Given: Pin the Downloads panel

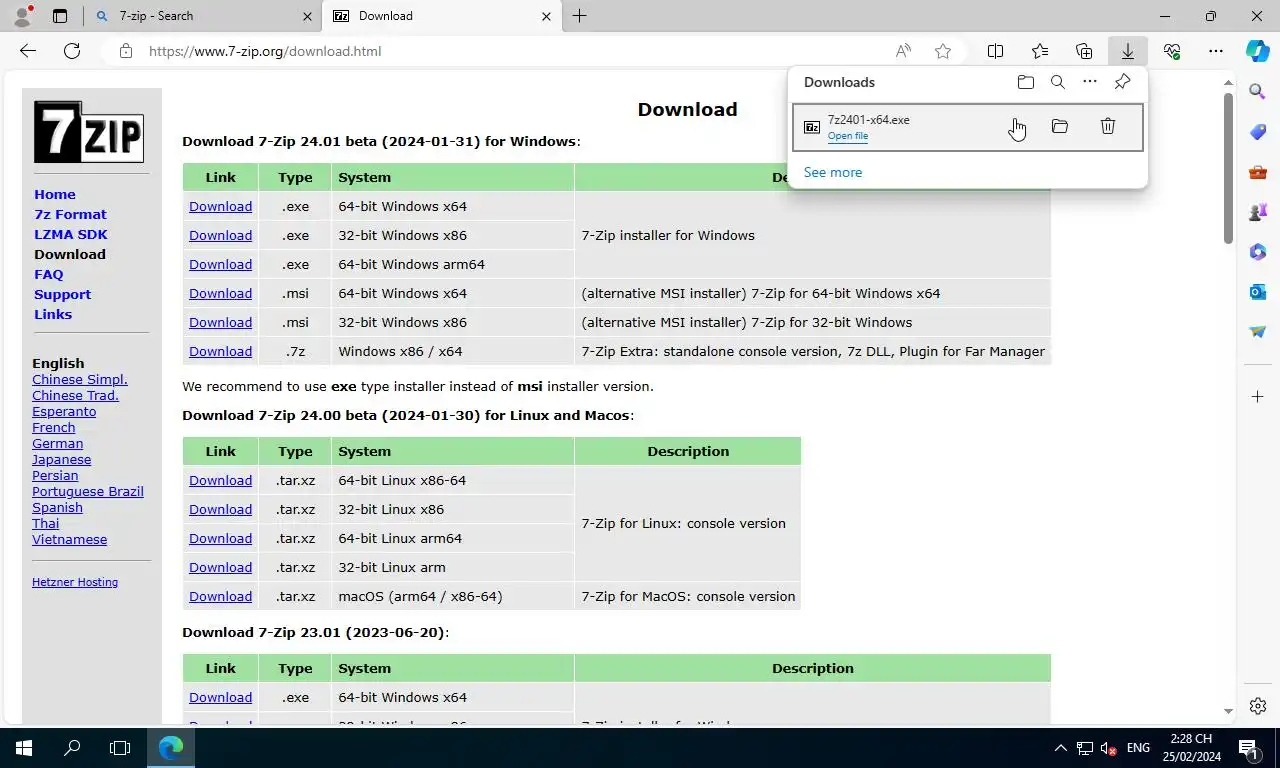Looking at the screenshot, I should click(1122, 82).
